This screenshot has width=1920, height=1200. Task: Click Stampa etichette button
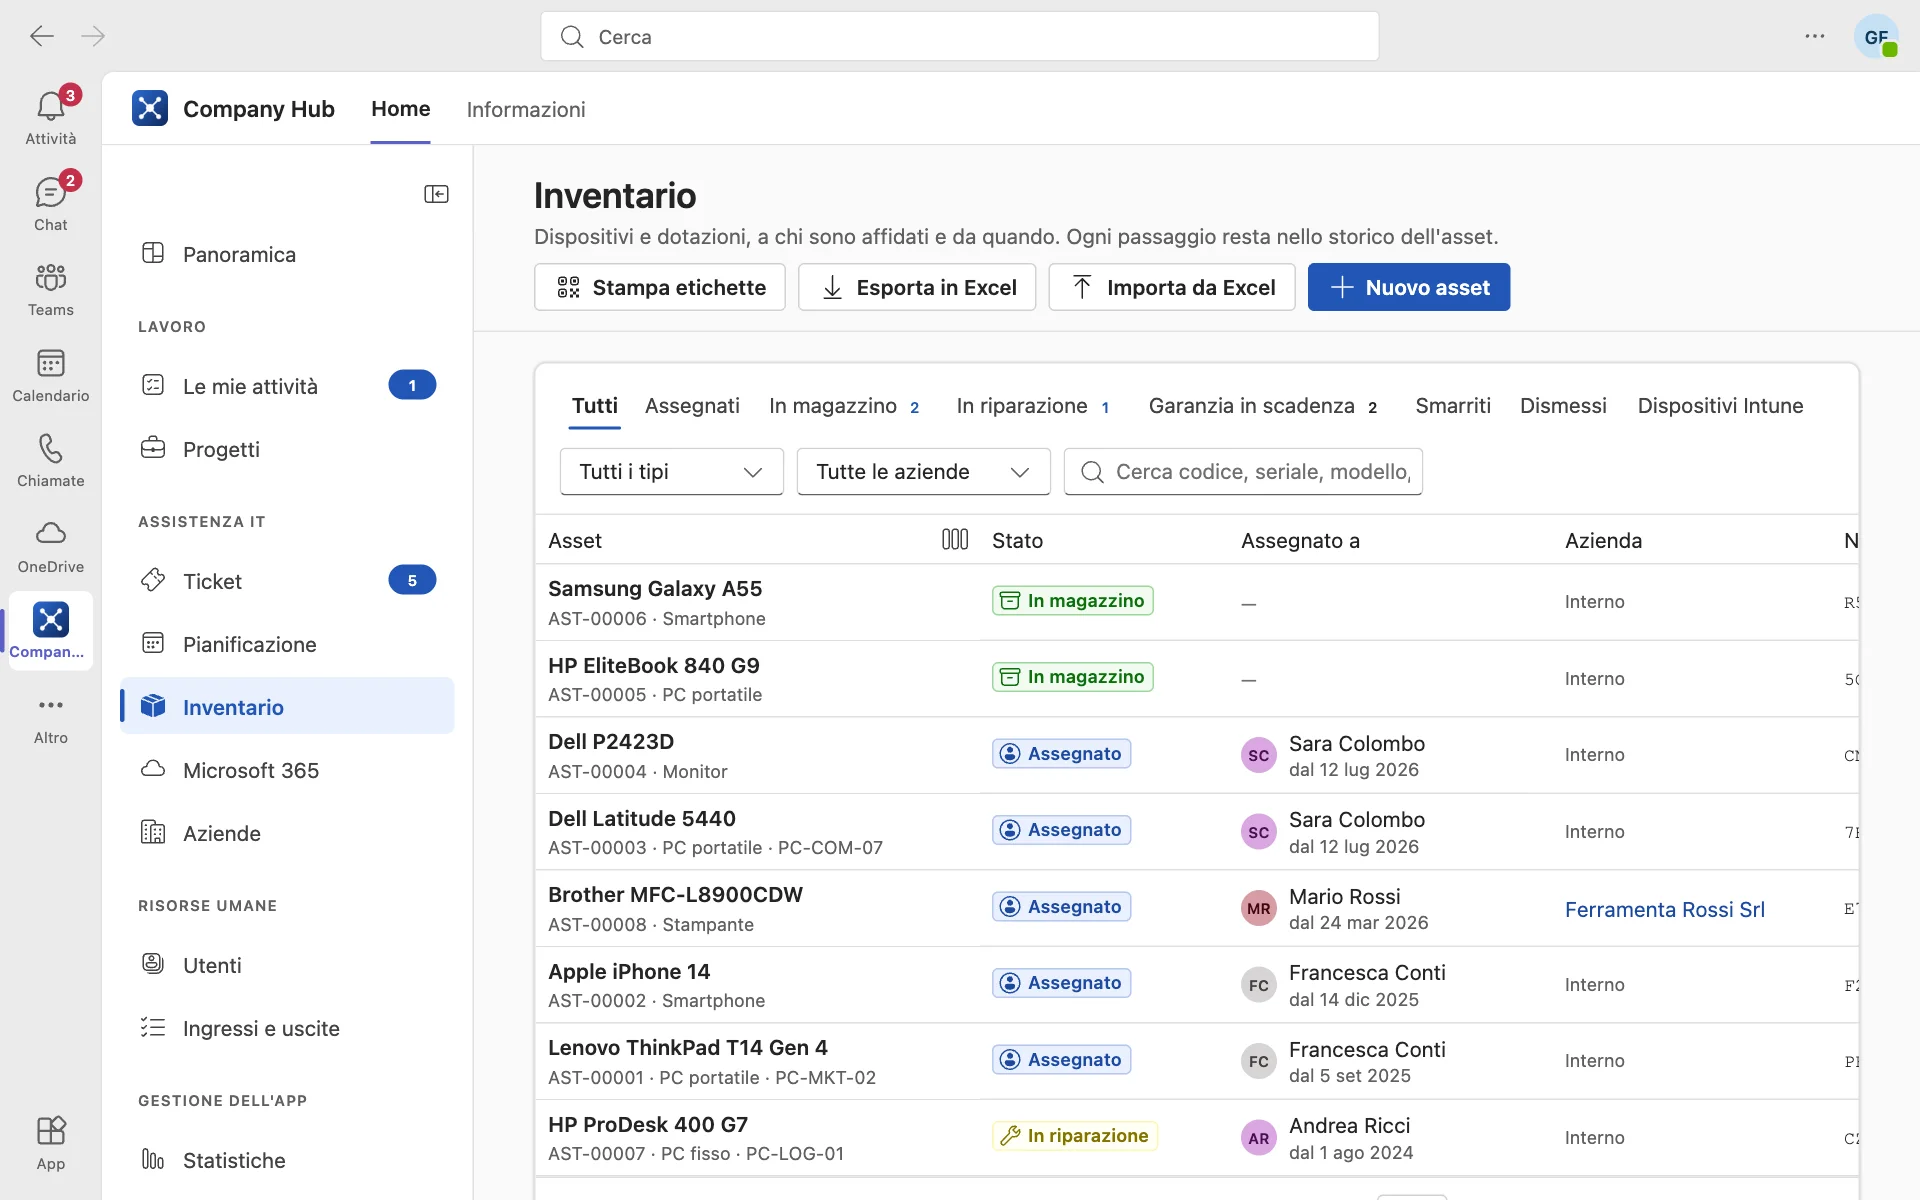click(660, 287)
